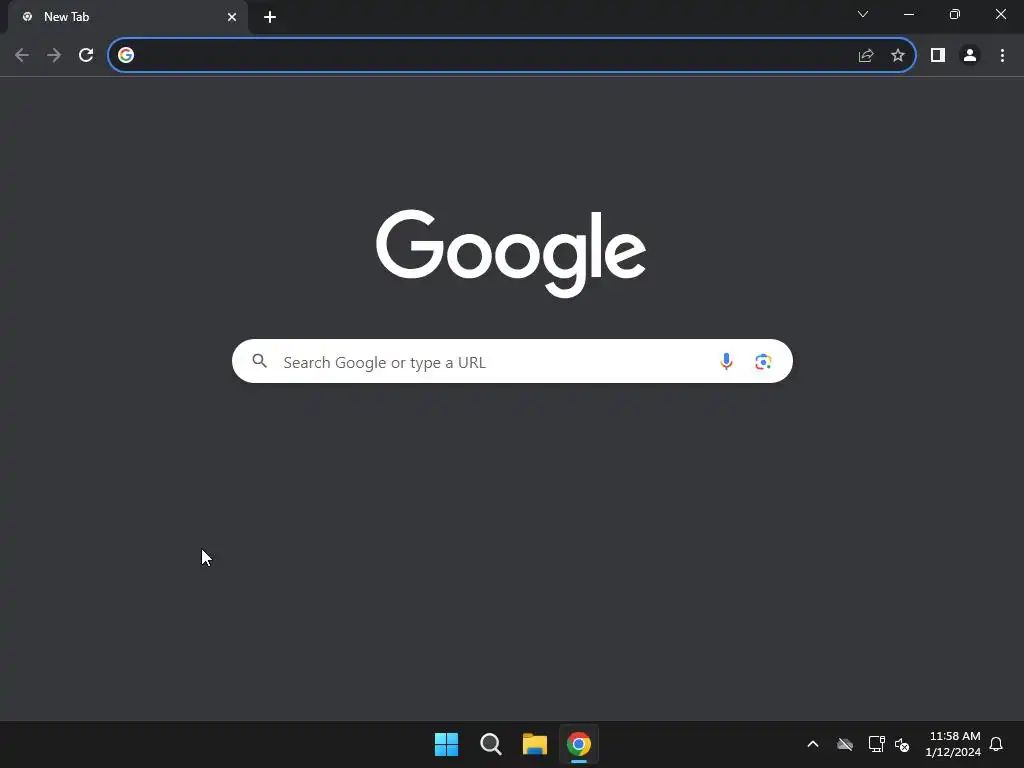Minimize the Chrome window
This screenshot has height=768, width=1024.
[909, 14]
